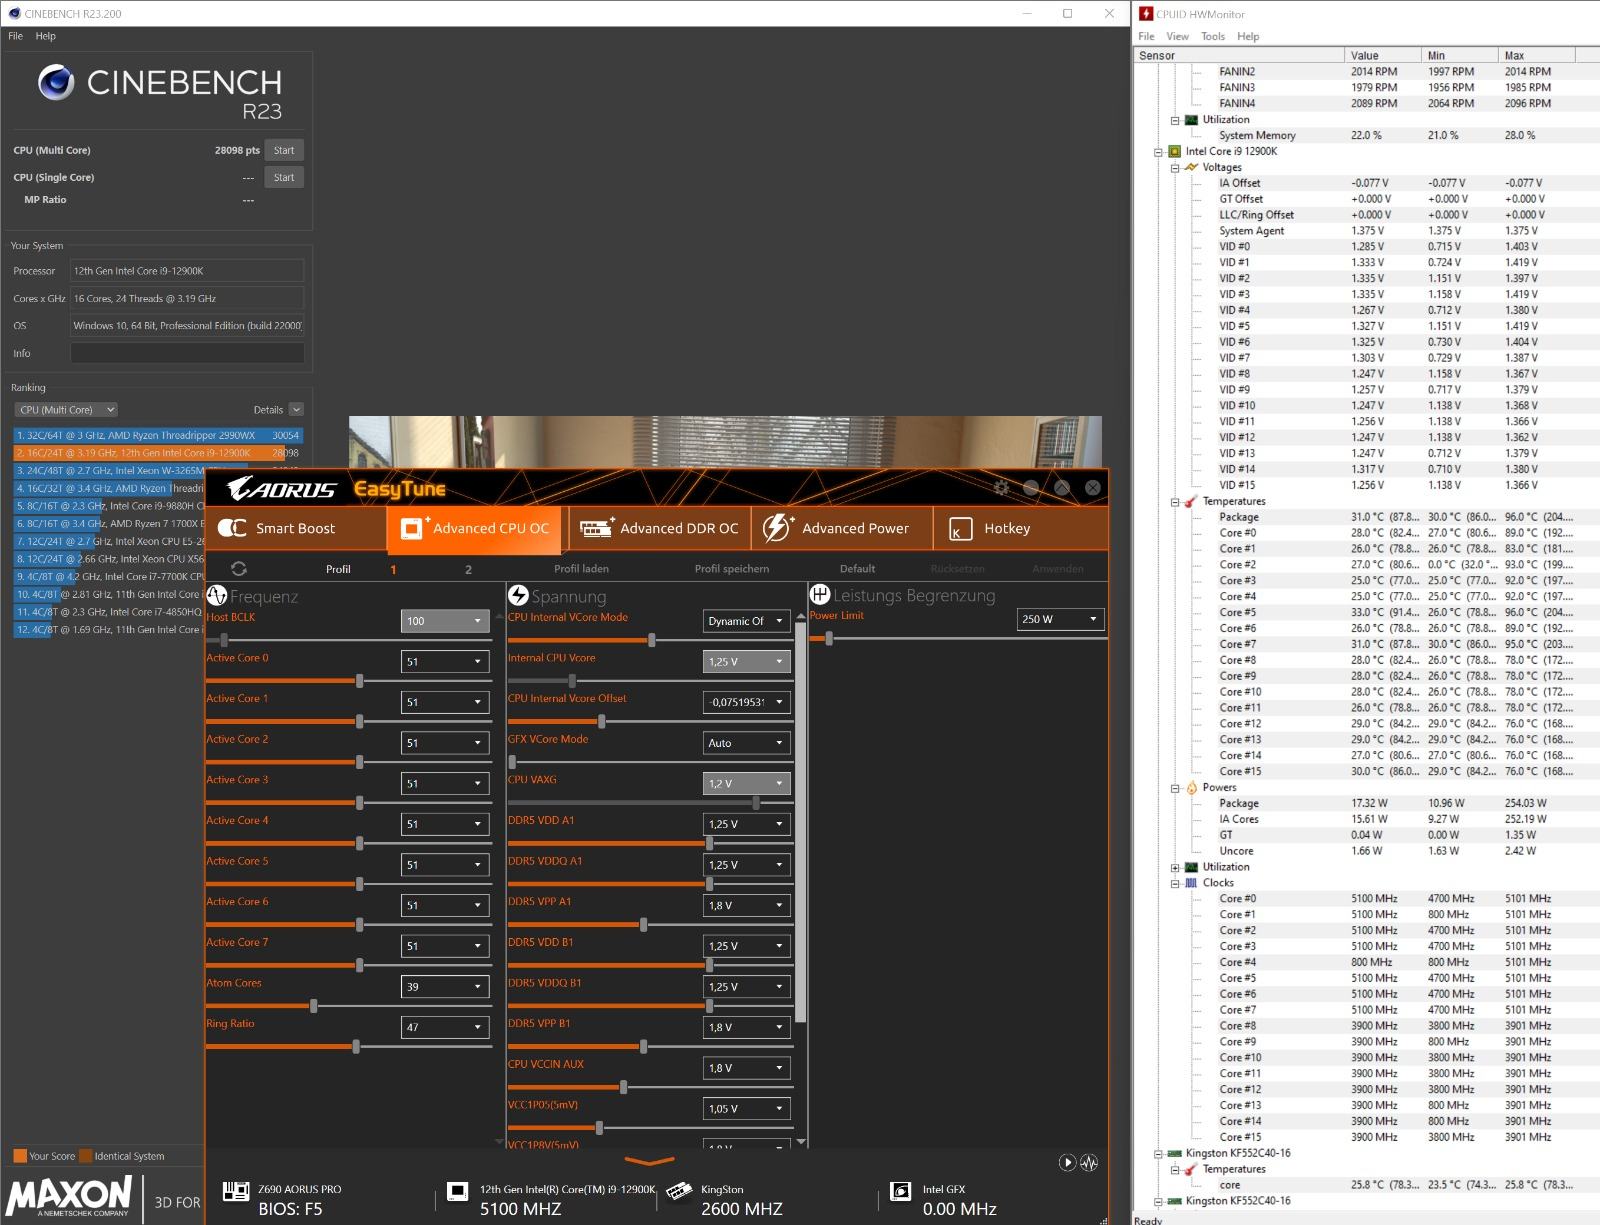
Task: Click the KingSton memory module icon
Action: click(679, 1190)
